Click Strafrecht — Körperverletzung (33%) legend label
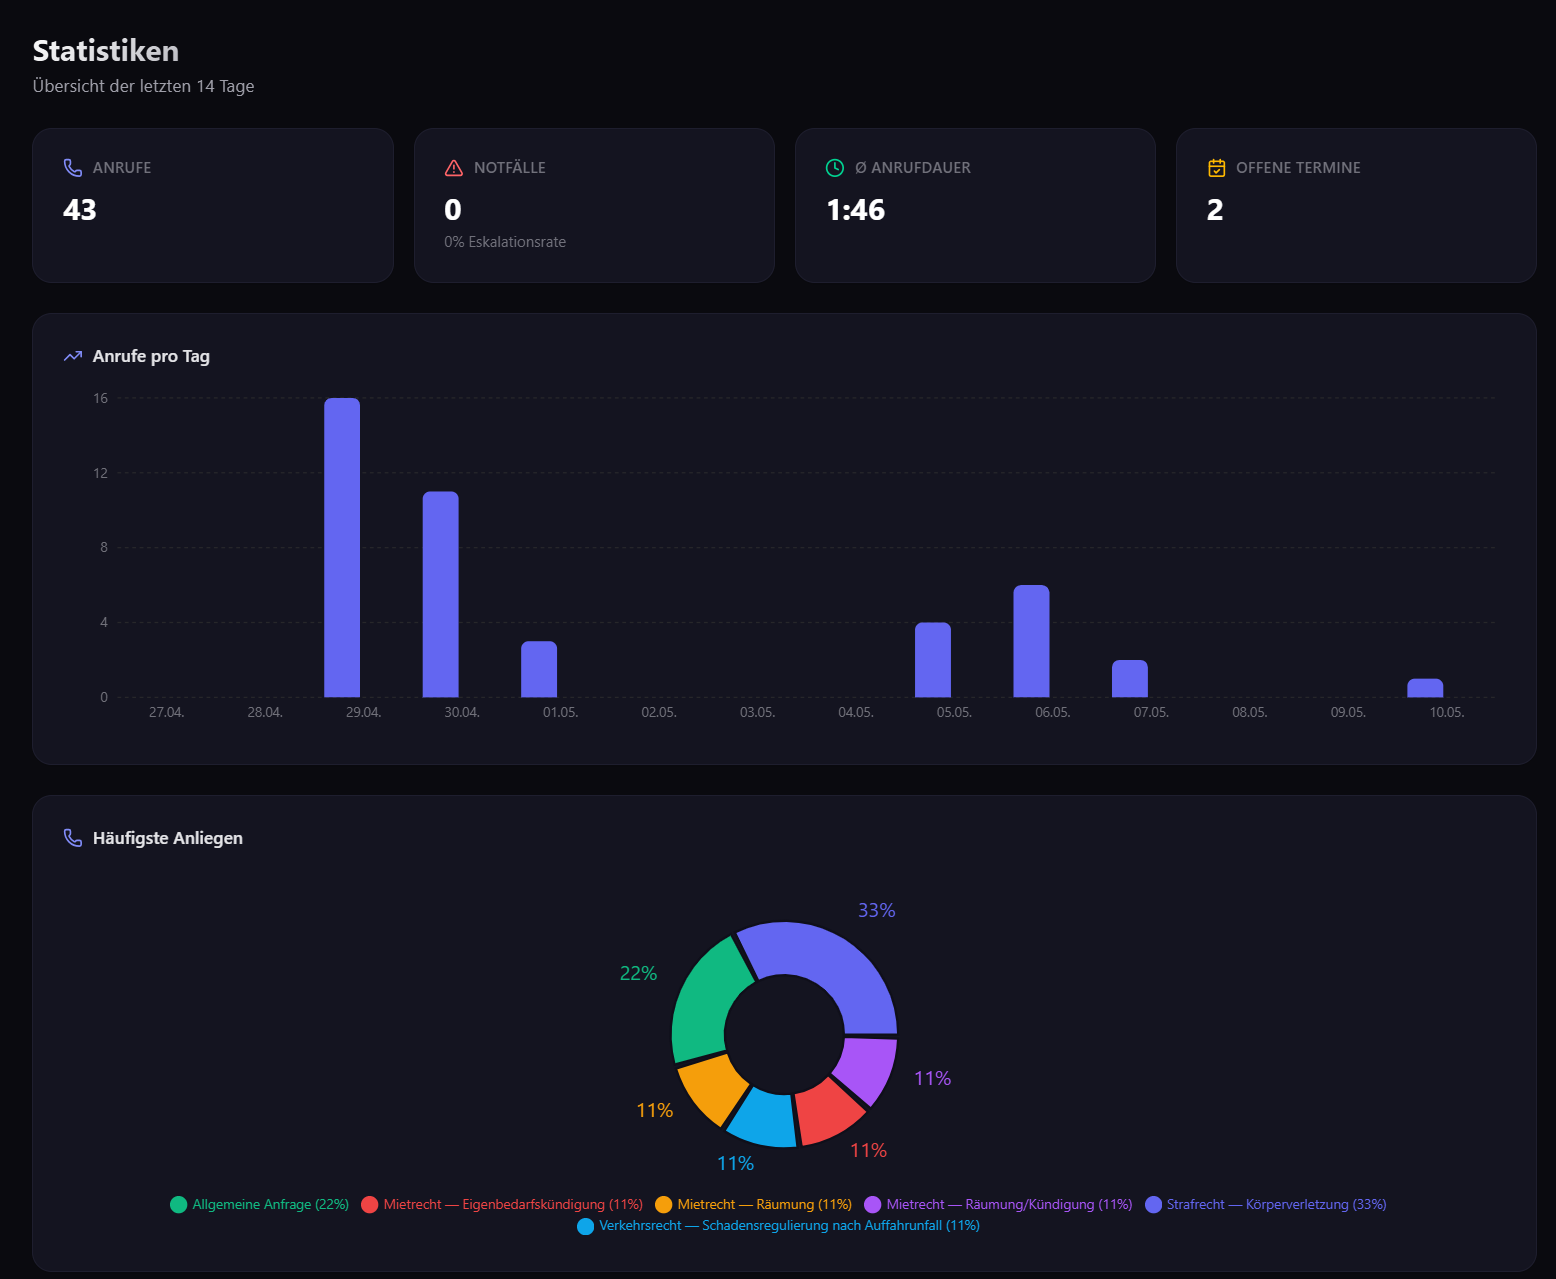The width and height of the screenshot is (1556, 1279). [x=1277, y=1204]
